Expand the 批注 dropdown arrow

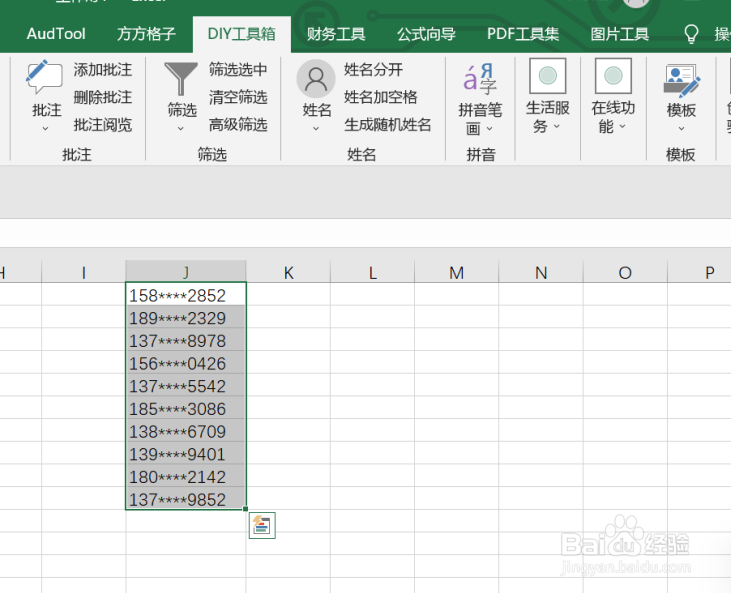(45, 129)
